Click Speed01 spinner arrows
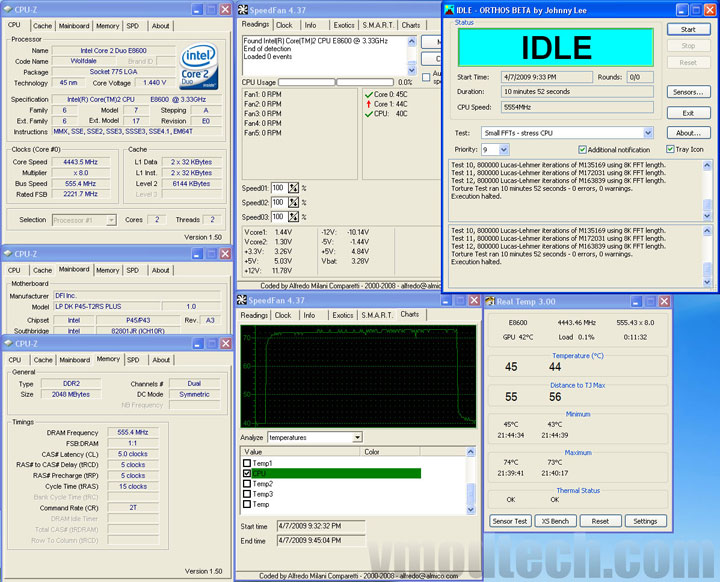This screenshot has width=720, height=582. coord(293,188)
